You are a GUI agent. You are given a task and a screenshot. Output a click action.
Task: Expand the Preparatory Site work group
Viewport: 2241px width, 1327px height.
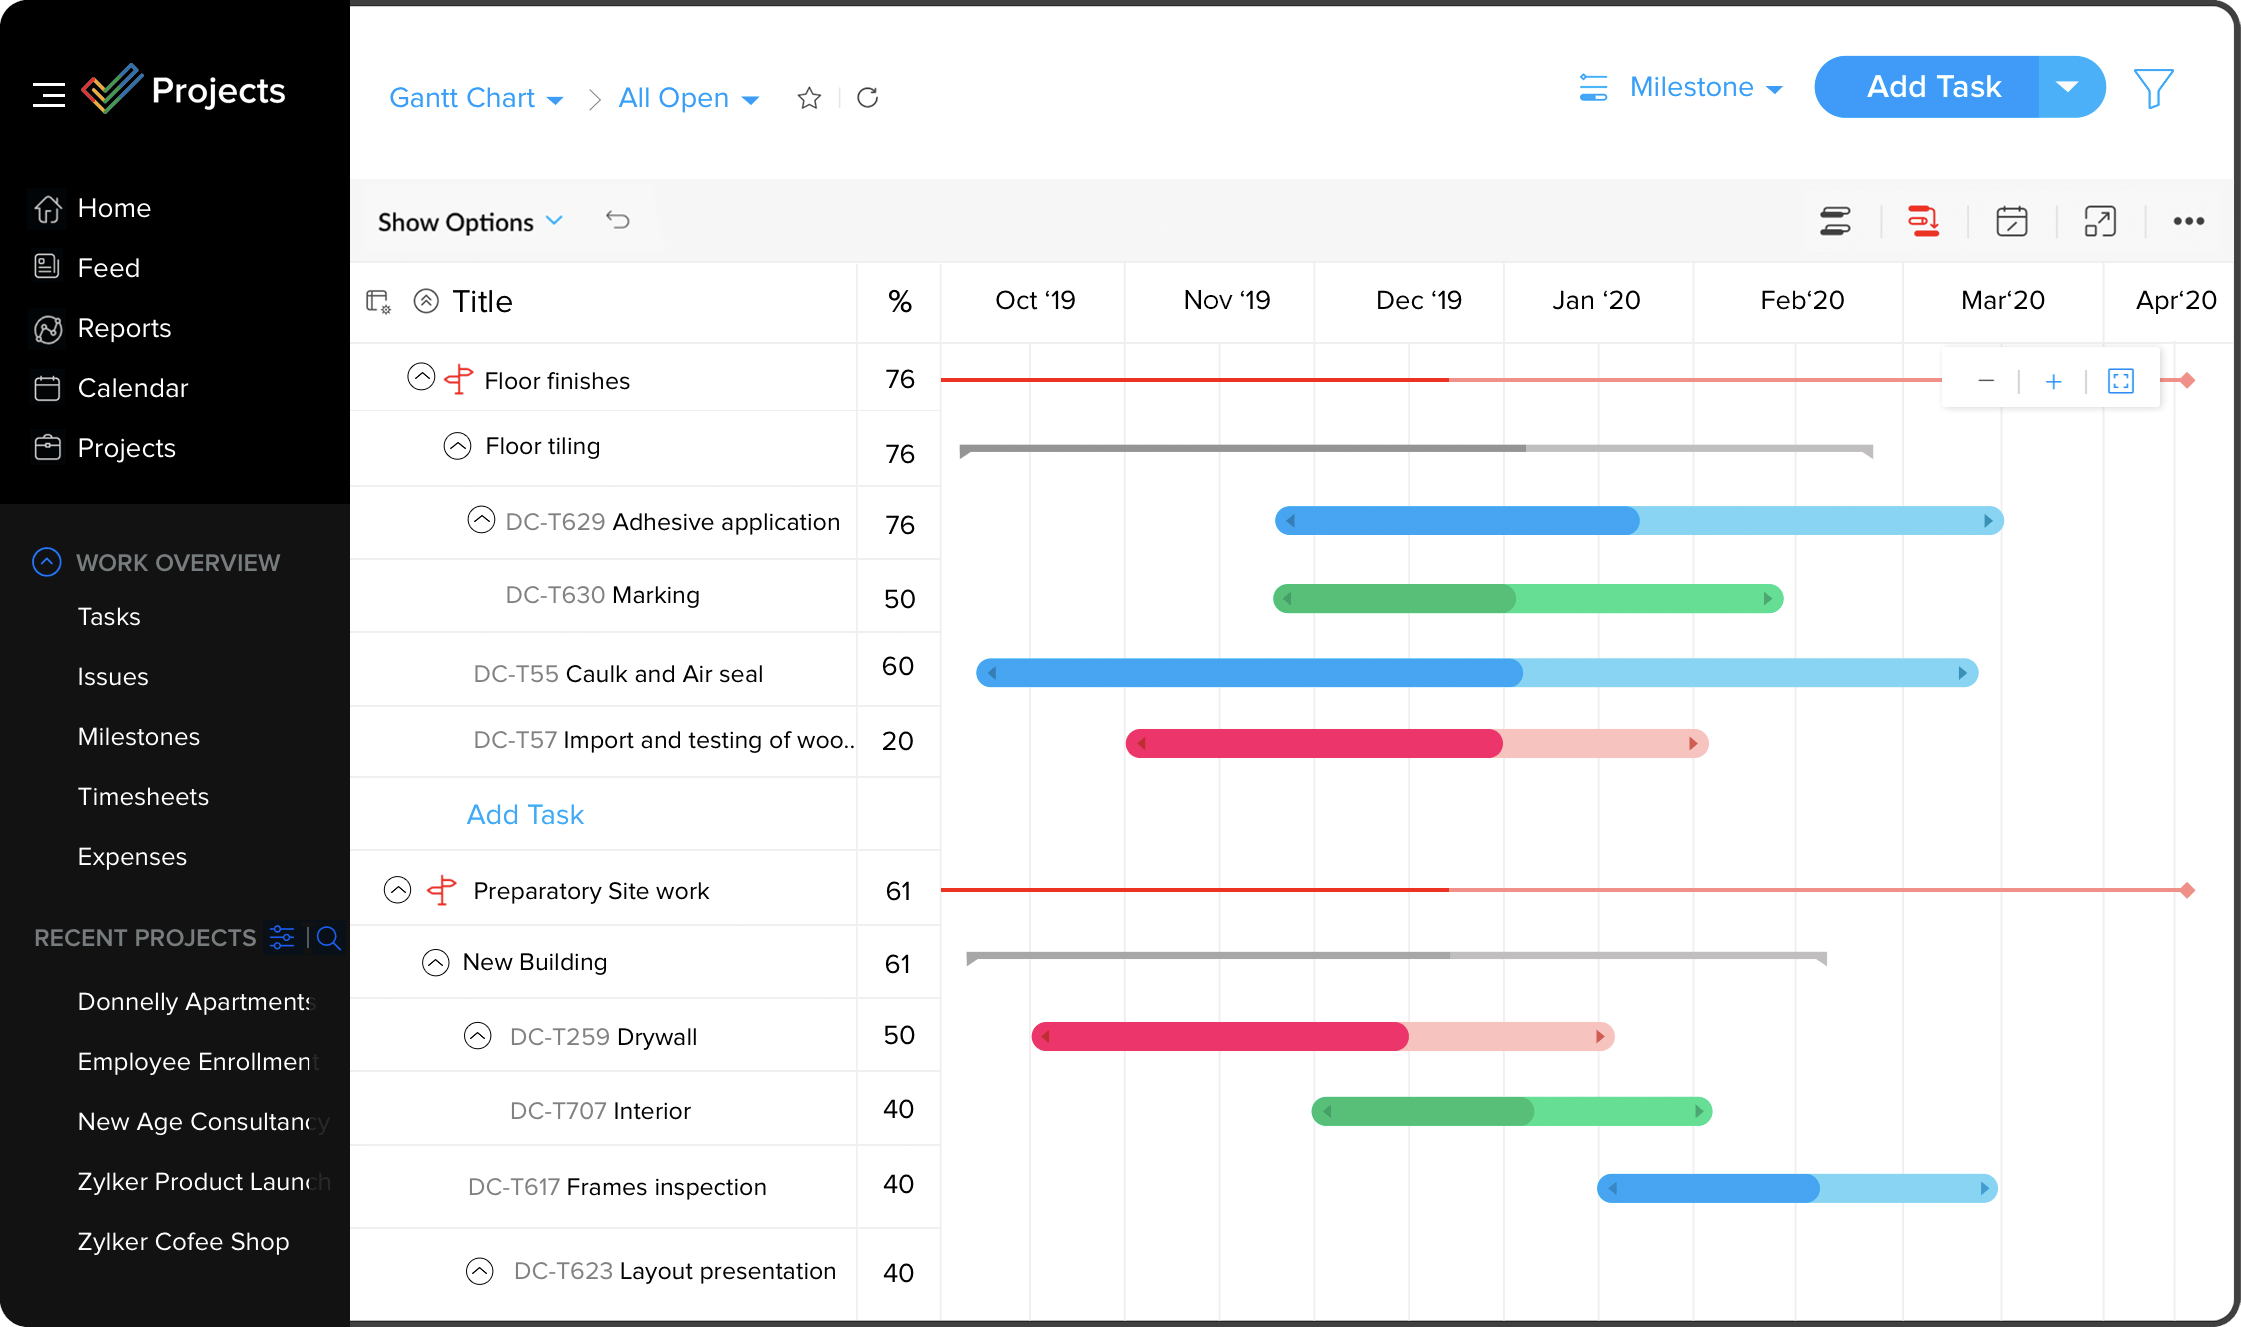pos(398,889)
